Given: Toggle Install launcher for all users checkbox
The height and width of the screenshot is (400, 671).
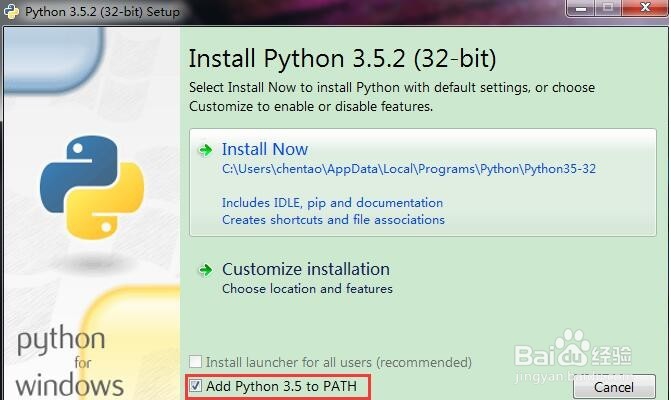Looking at the screenshot, I should pos(197,362).
